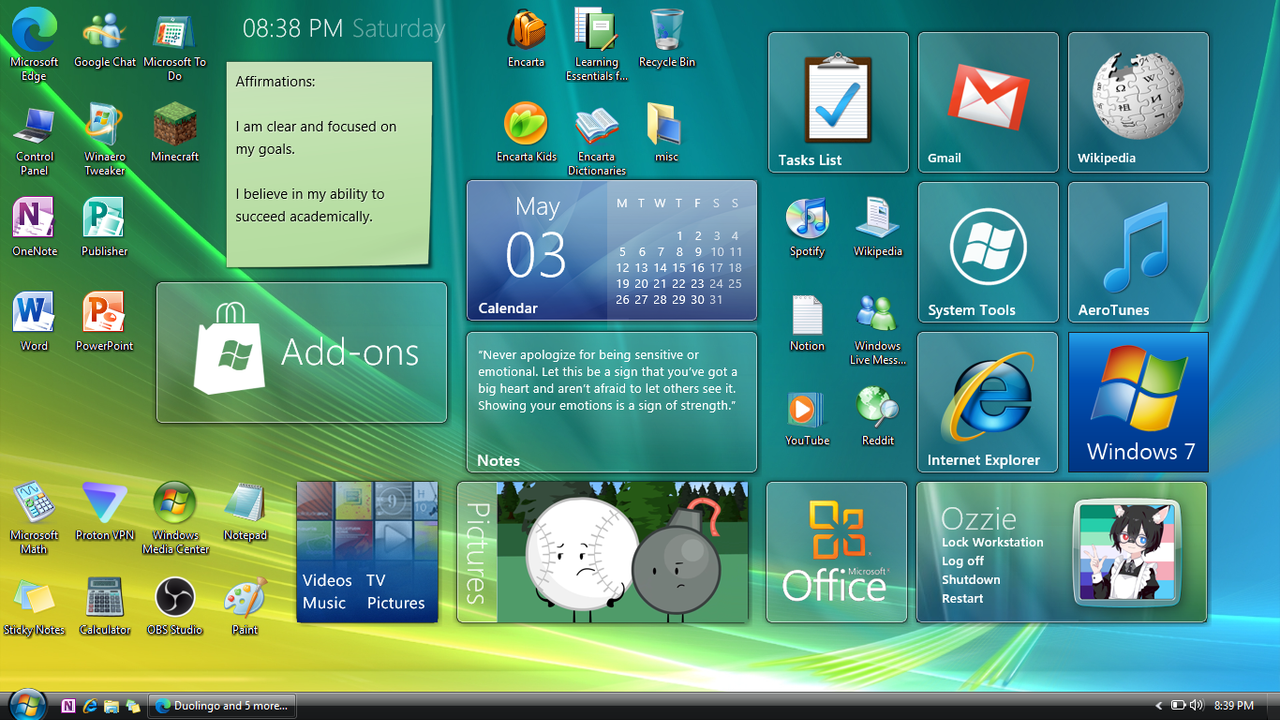Open Control Panel desktop icon

[x=34, y=139]
